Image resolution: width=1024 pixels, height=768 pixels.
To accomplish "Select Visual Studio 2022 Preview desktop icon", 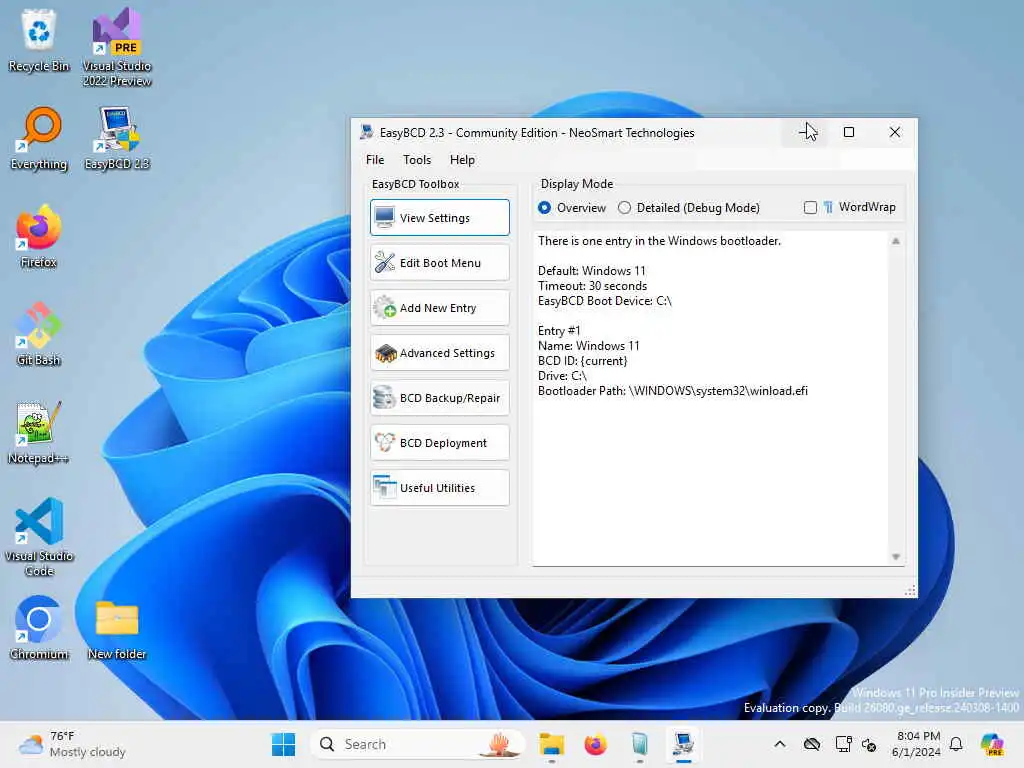I will (117, 48).
